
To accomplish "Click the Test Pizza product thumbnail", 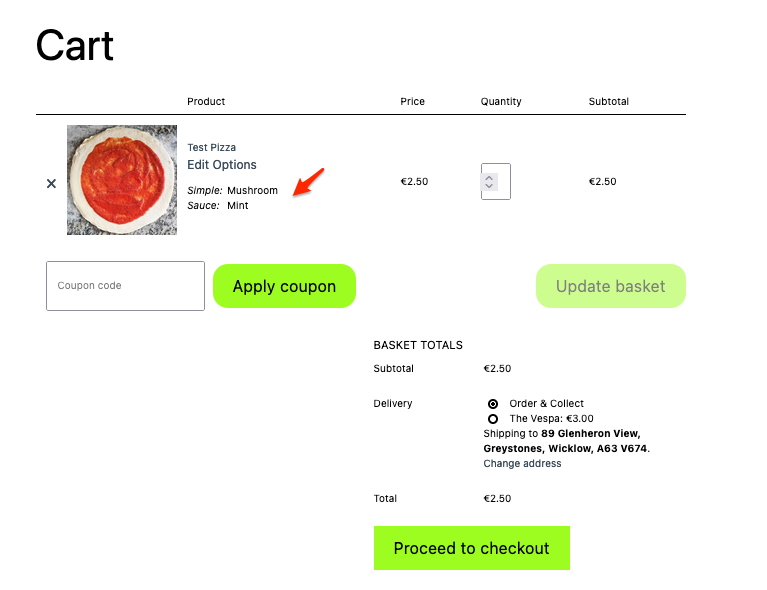I will 122,180.
